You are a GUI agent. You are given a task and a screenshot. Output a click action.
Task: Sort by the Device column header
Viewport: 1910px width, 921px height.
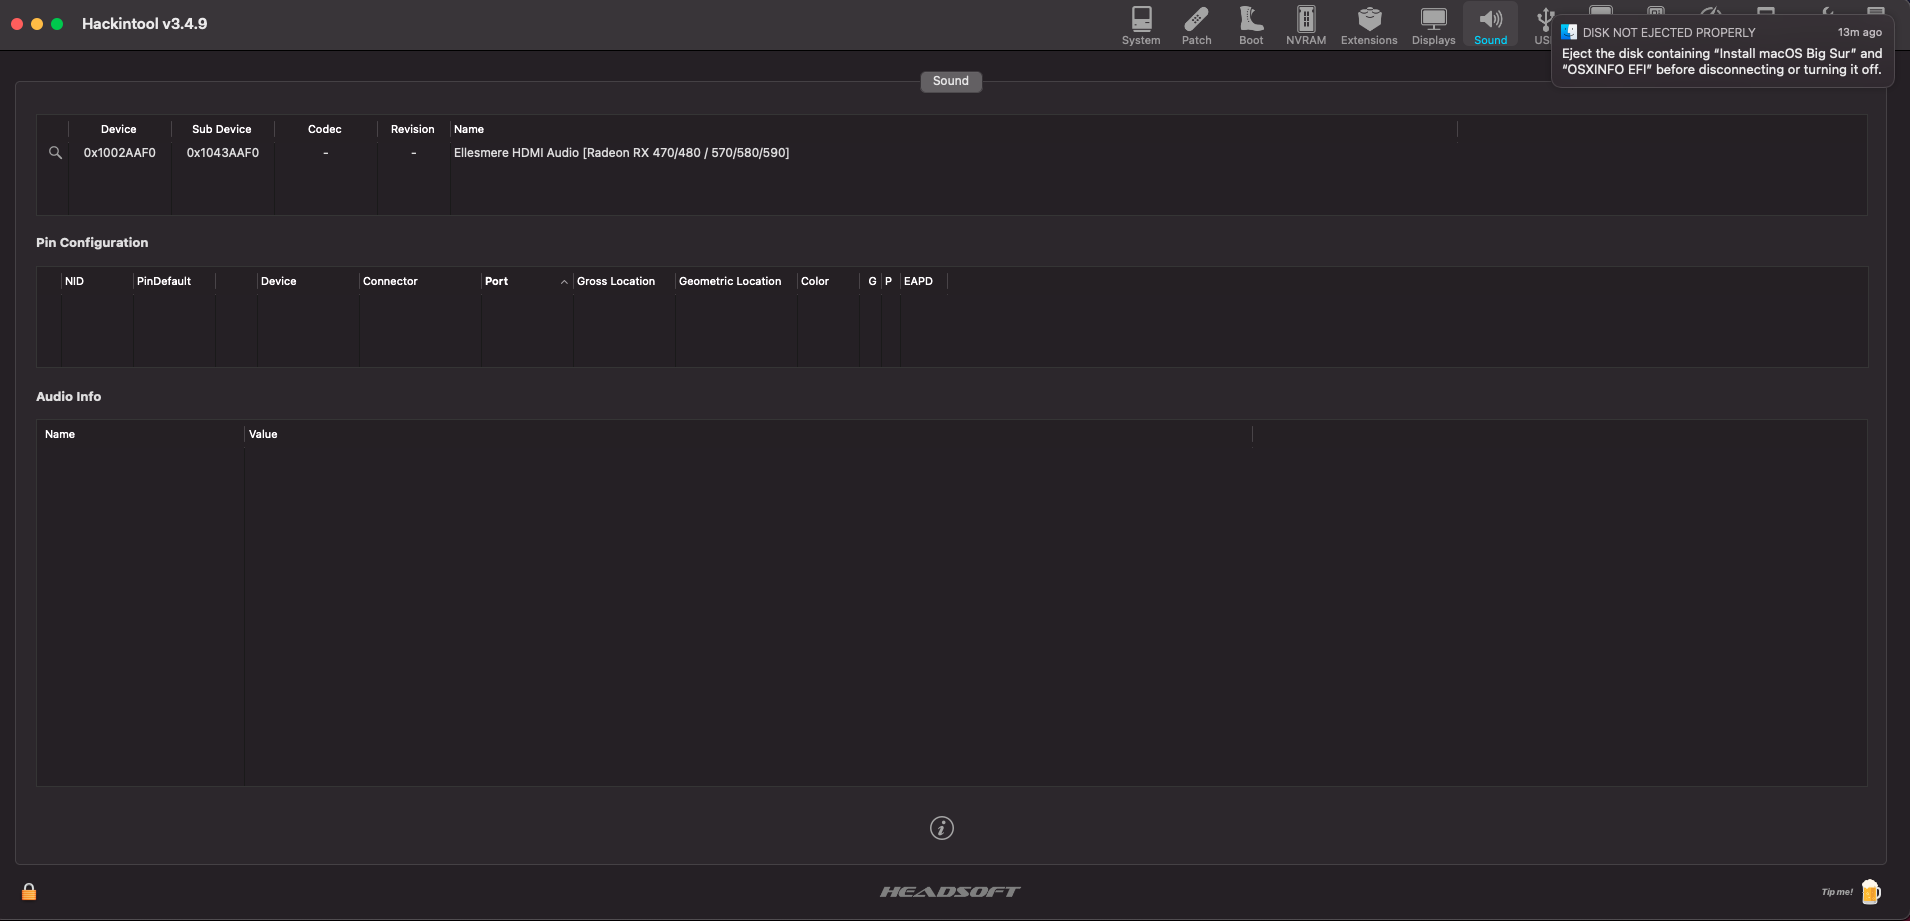(x=118, y=128)
